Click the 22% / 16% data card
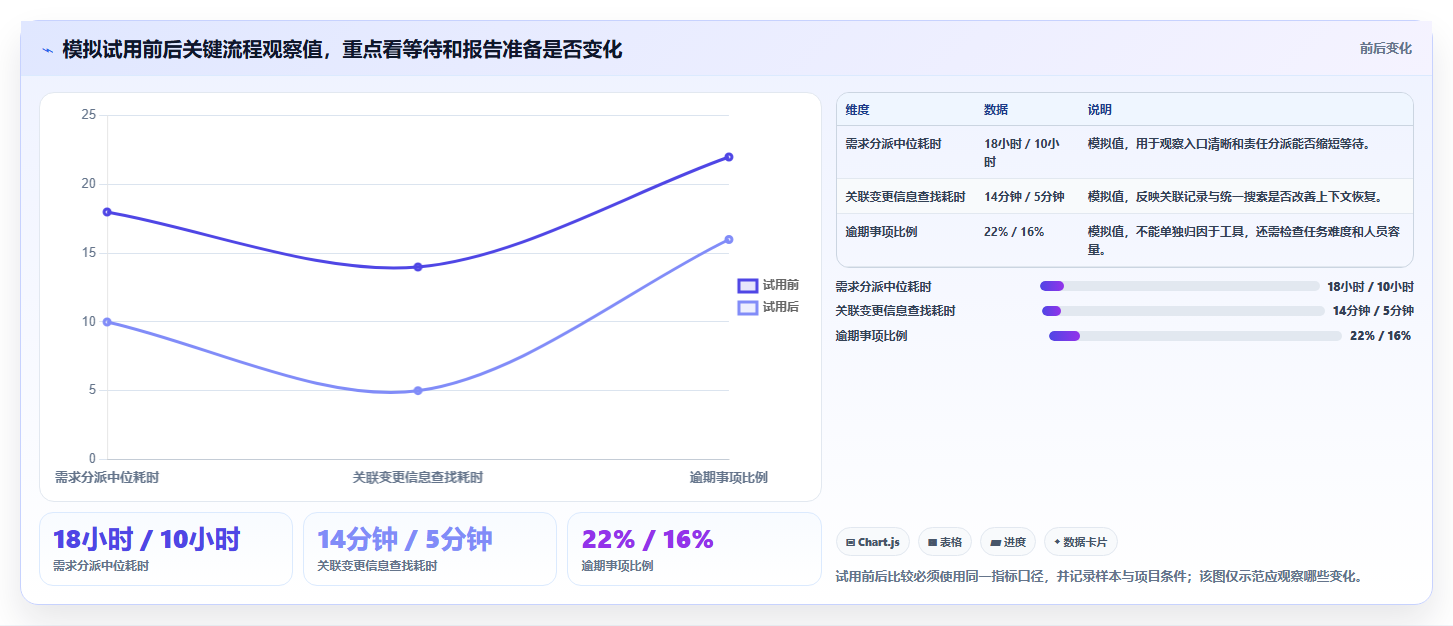The width and height of the screenshot is (1453, 626). point(694,549)
